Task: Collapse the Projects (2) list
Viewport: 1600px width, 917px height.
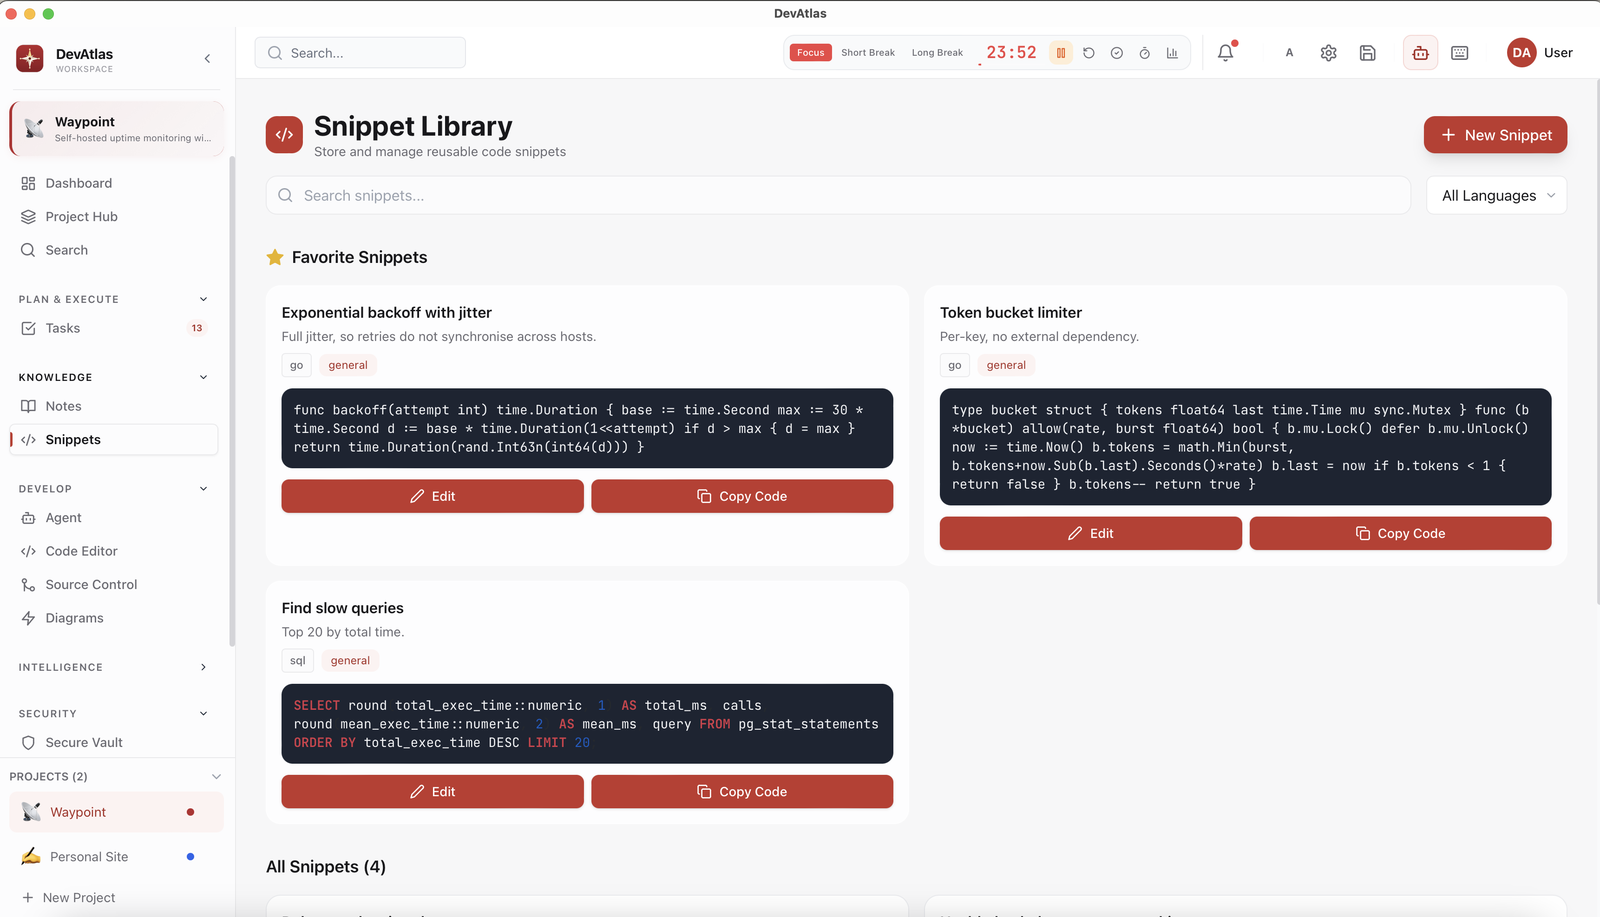Action: point(216,777)
